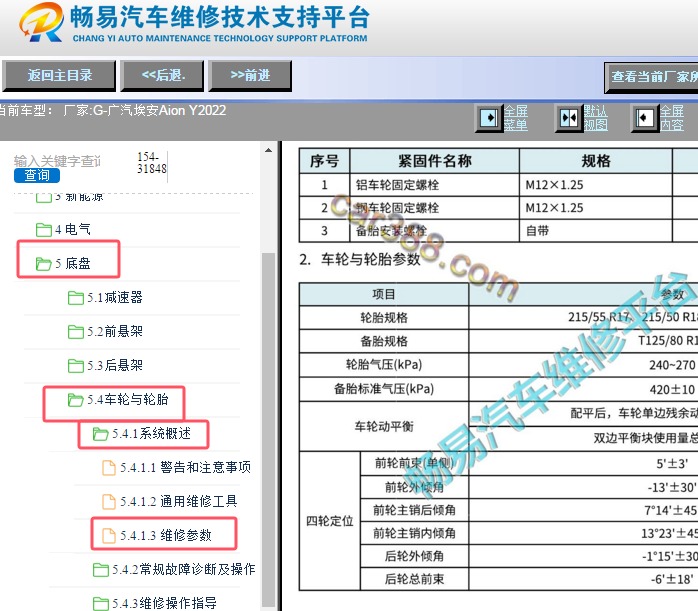Image resolution: width=698 pixels, height=611 pixels.
Task: Focus the keyword search input field
Action: point(57,161)
